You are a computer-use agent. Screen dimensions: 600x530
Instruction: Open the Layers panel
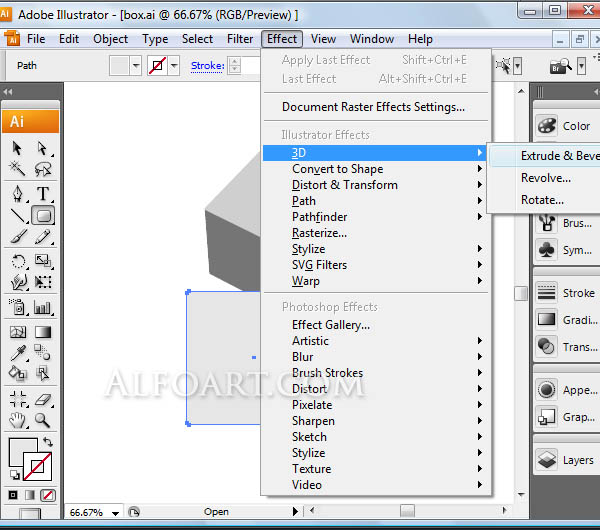click(x=567, y=460)
